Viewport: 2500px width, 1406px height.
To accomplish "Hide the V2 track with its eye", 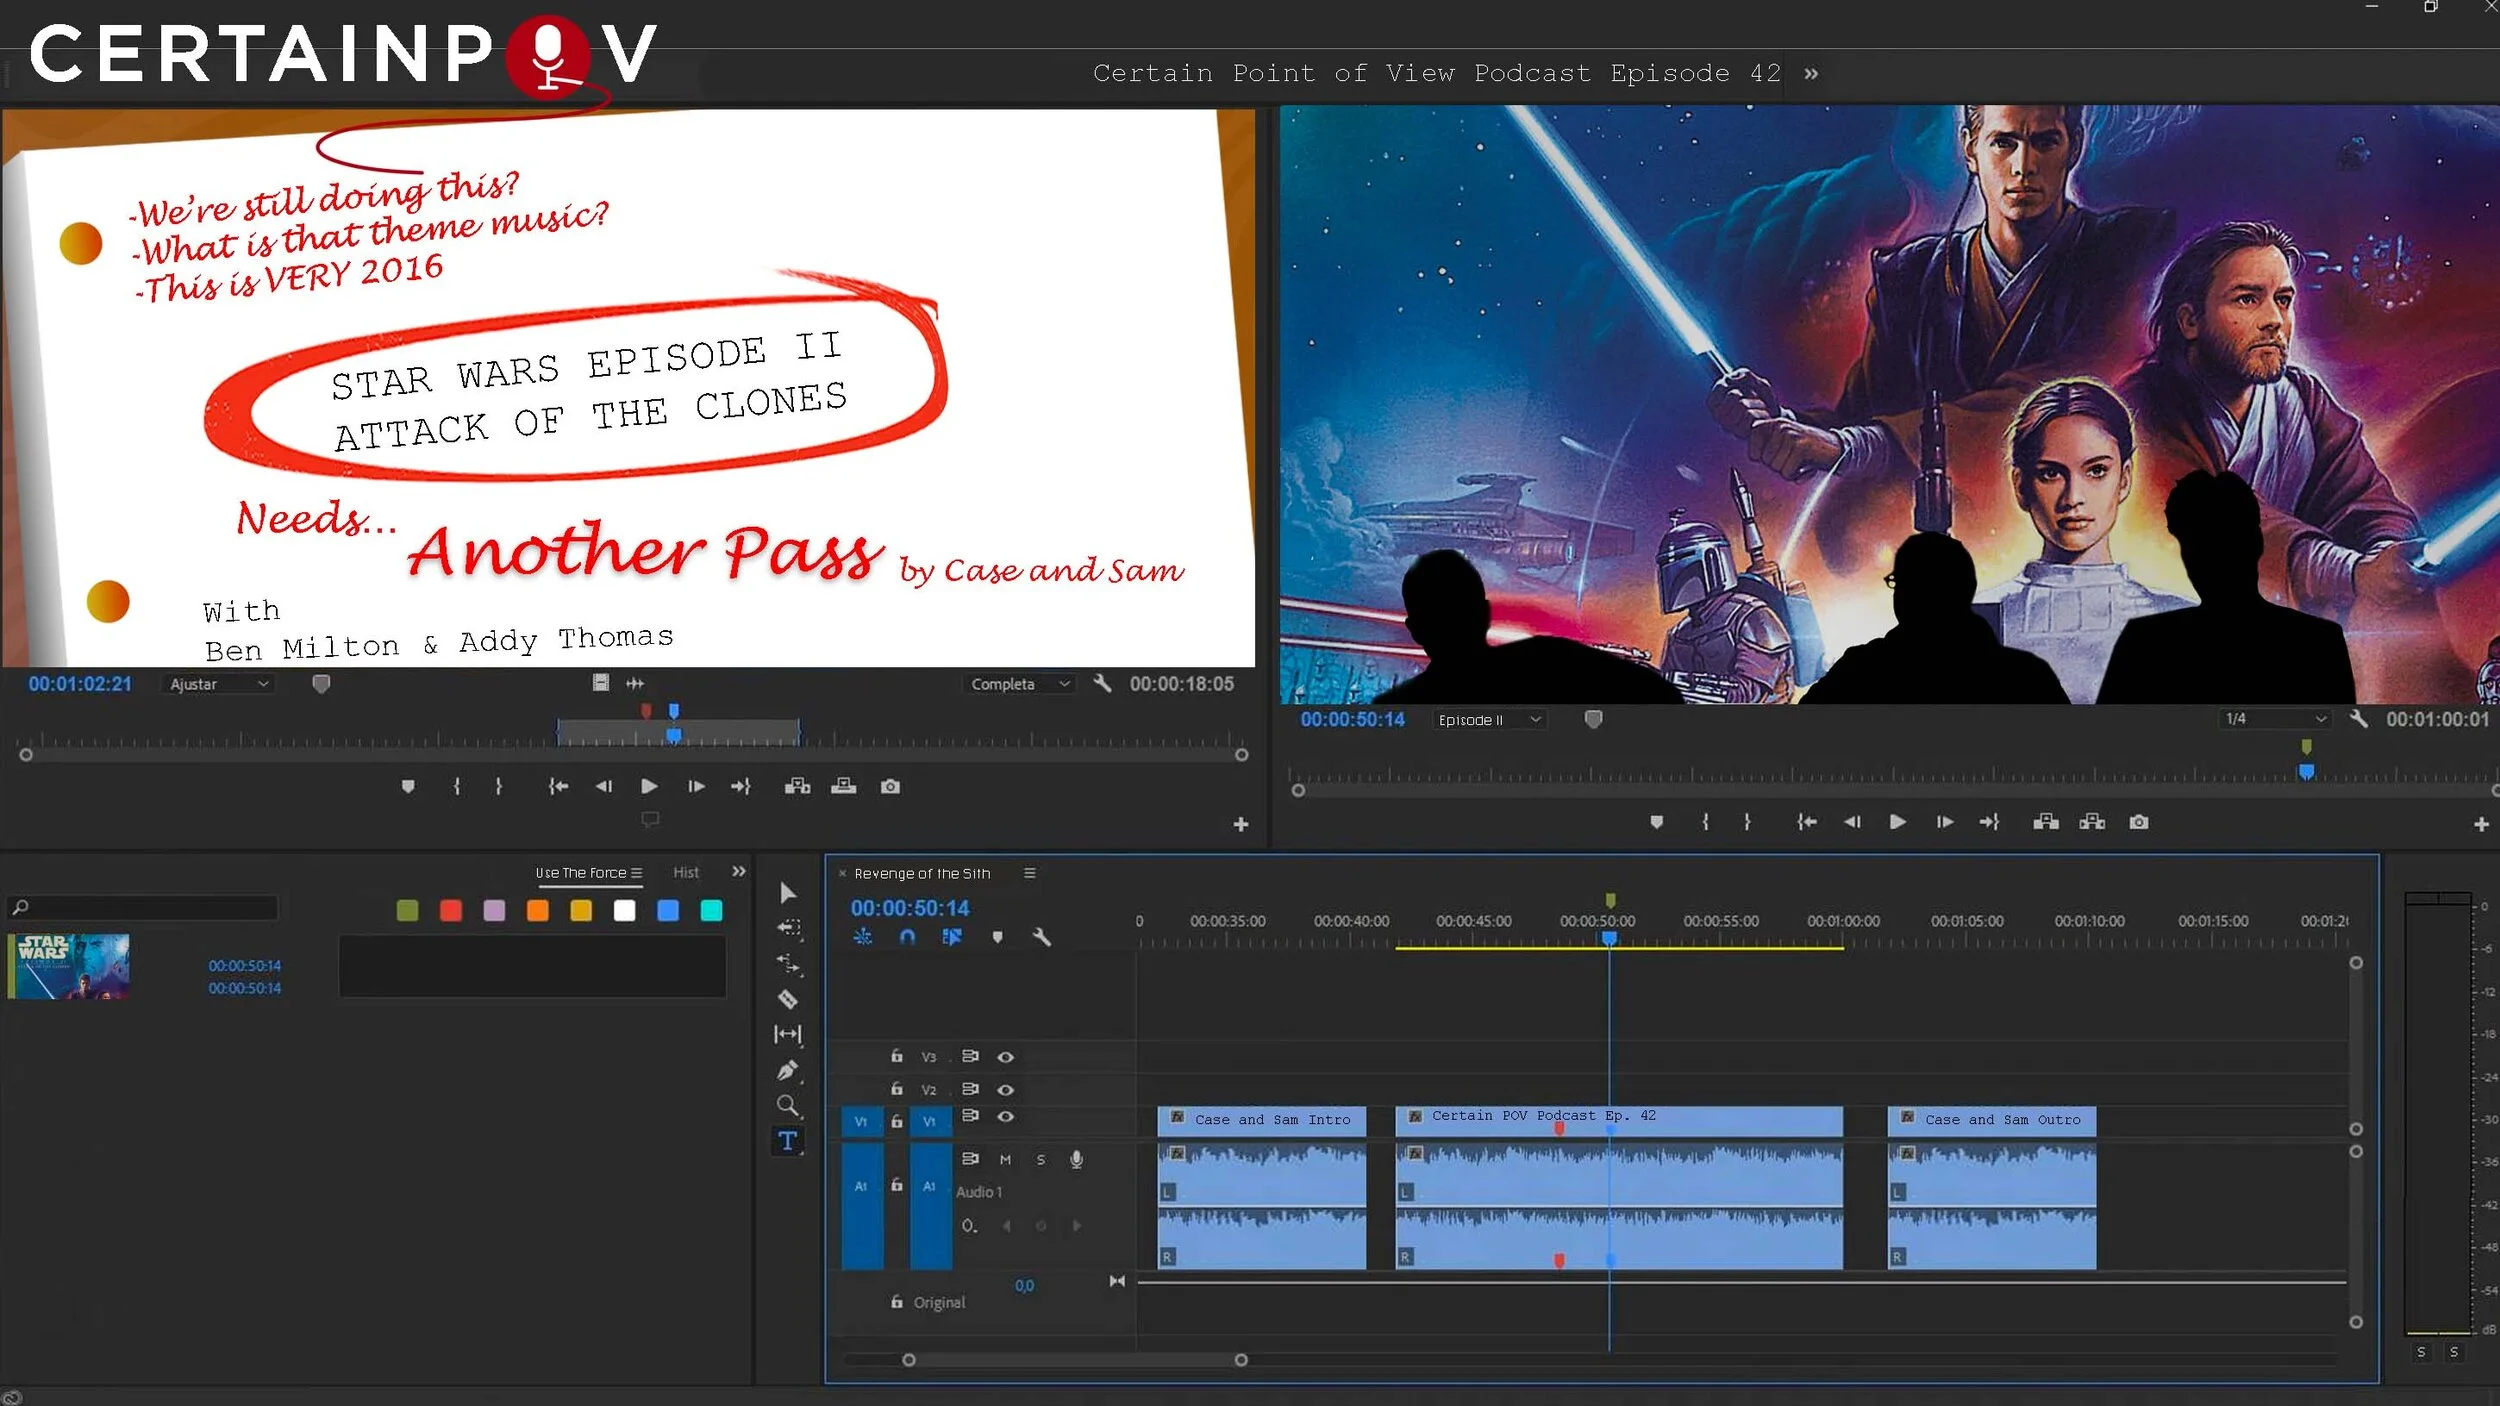I will 1006,1090.
